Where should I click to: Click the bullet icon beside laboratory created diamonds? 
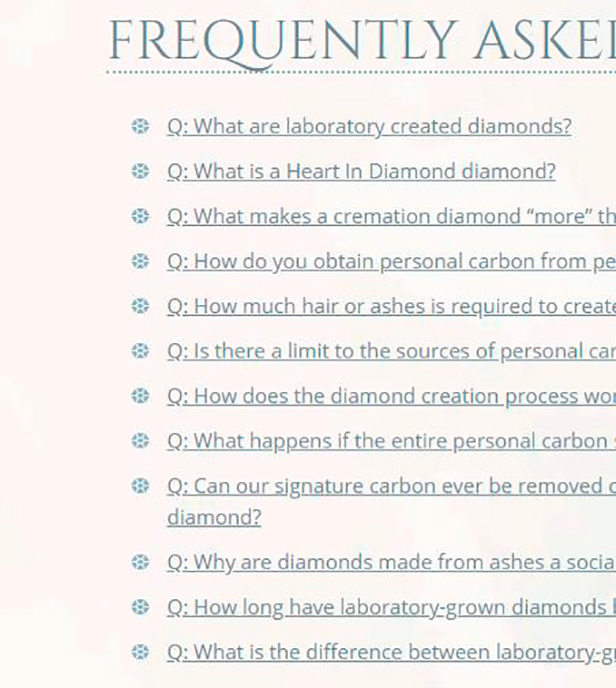140,126
